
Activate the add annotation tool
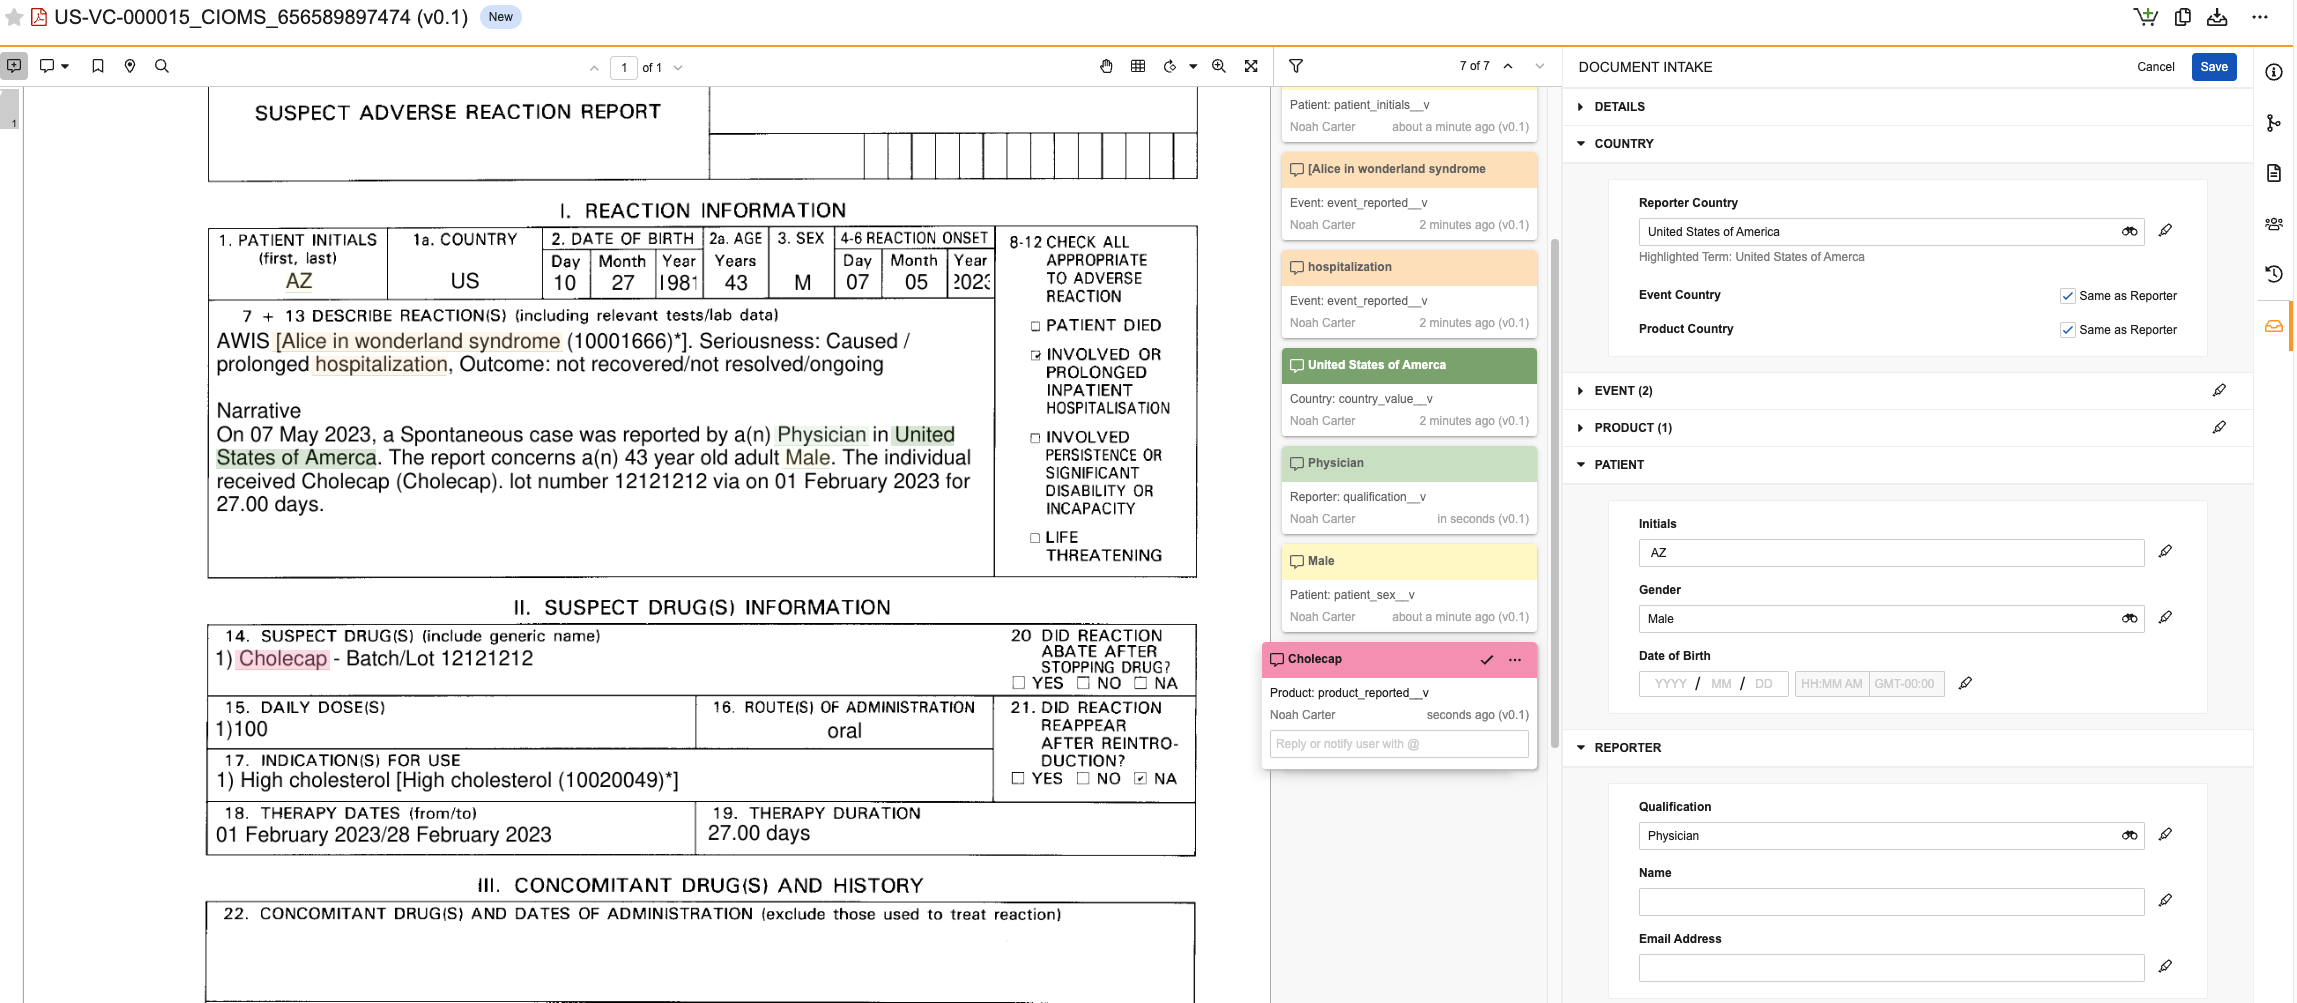point(14,66)
